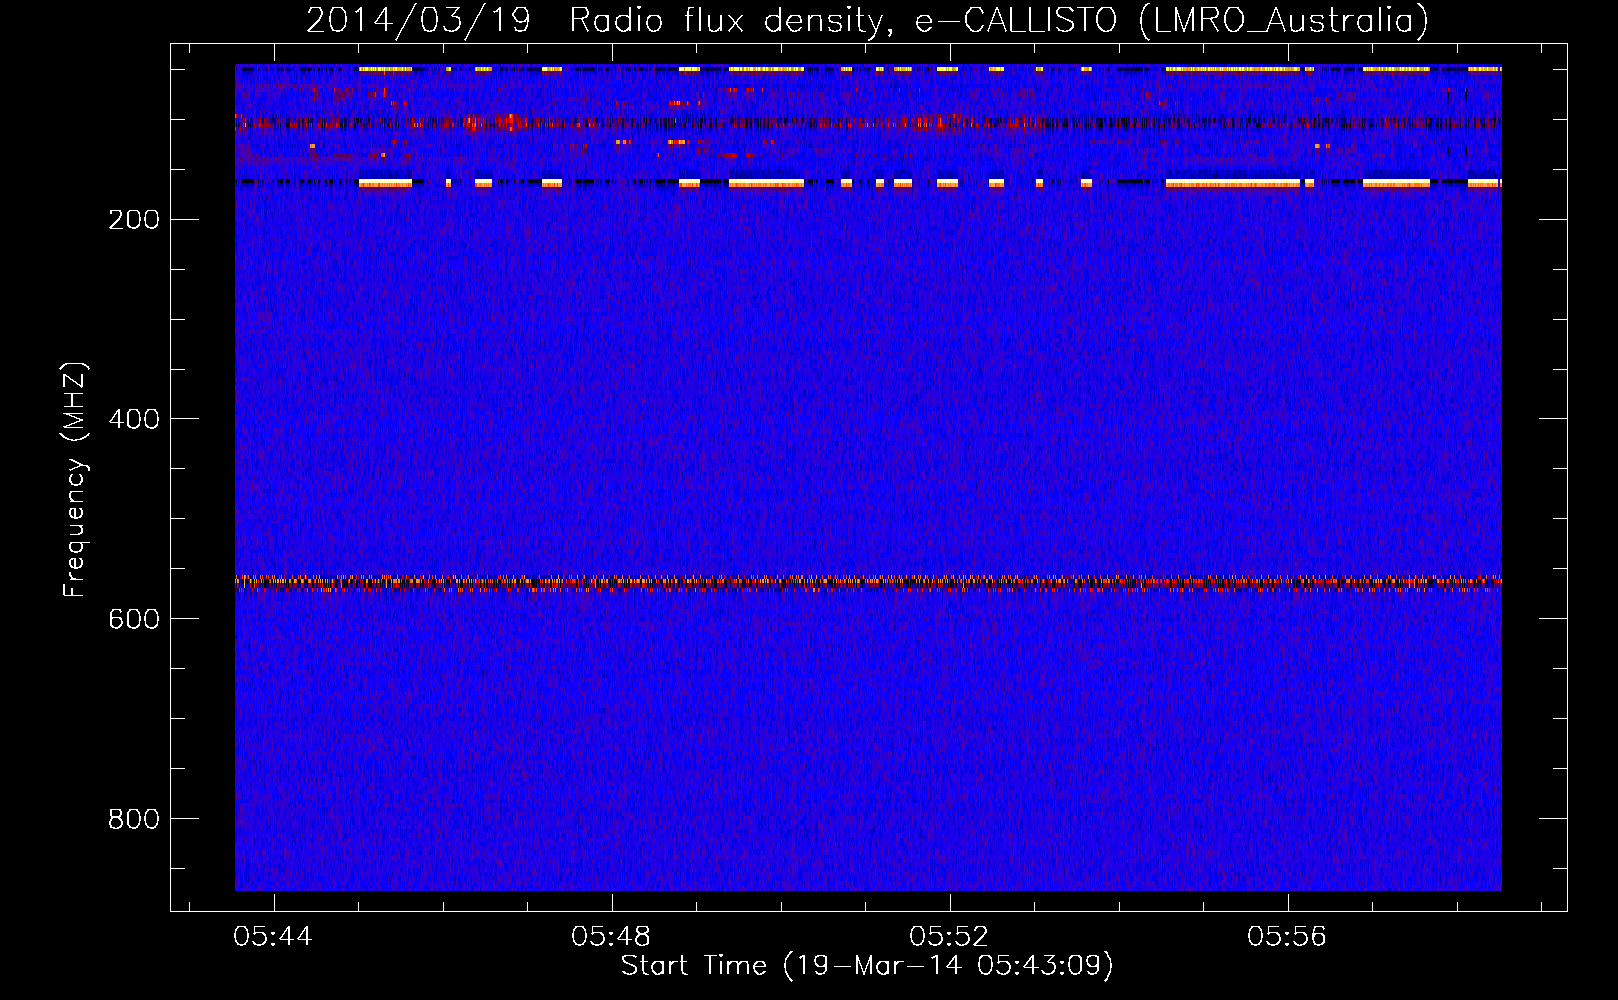Click the noisy red band near 105 MHz
Image resolution: width=1618 pixels, height=1000 pixels.
click(868, 123)
